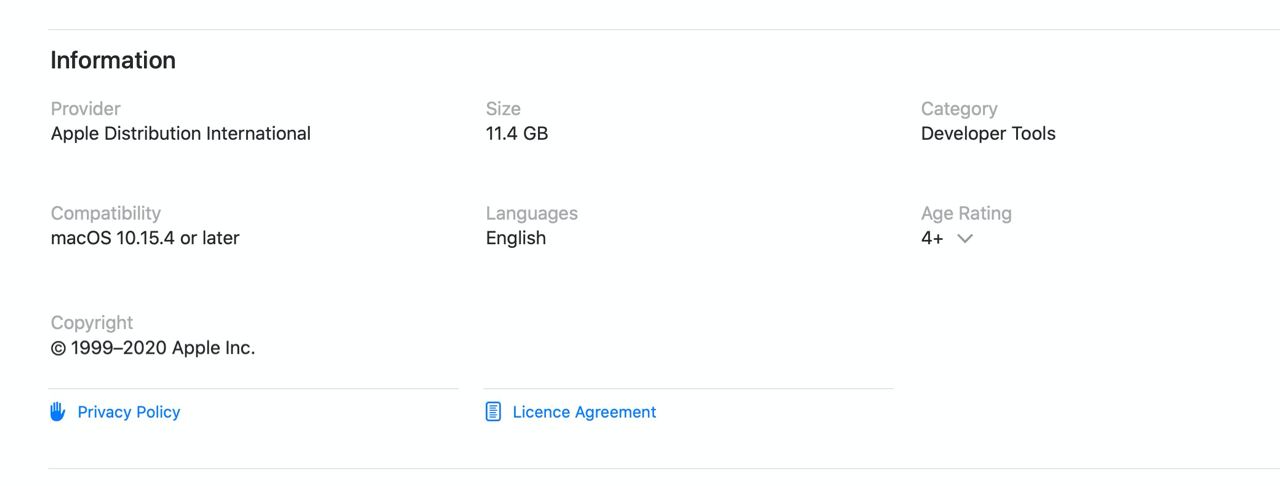Open the Privacy Policy link
This screenshot has width=1280, height=486.
[x=129, y=412]
